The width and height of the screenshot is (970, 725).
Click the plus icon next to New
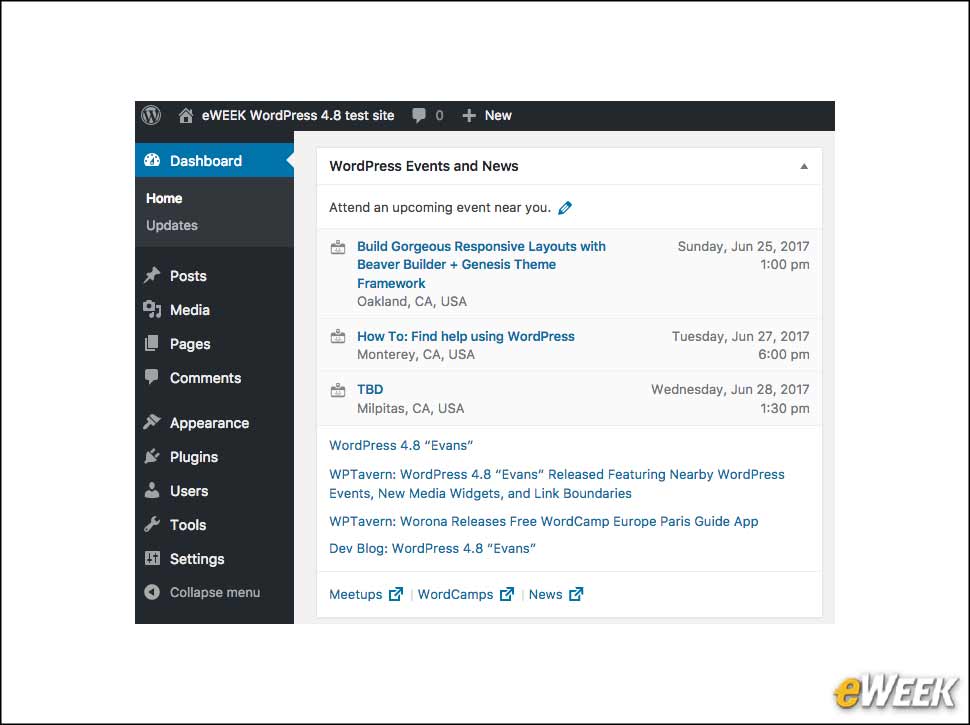(x=469, y=116)
